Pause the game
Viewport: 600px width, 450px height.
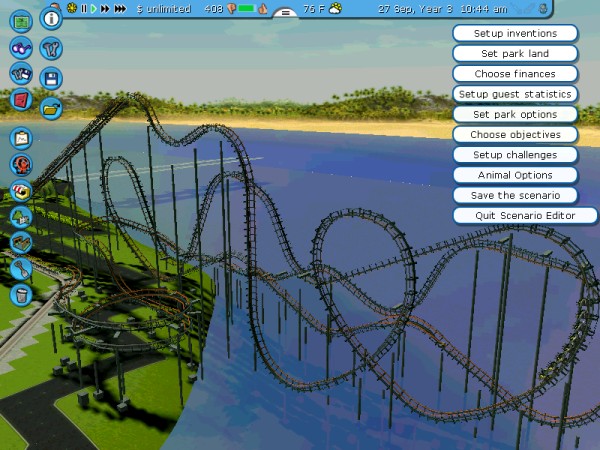click(x=84, y=8)
